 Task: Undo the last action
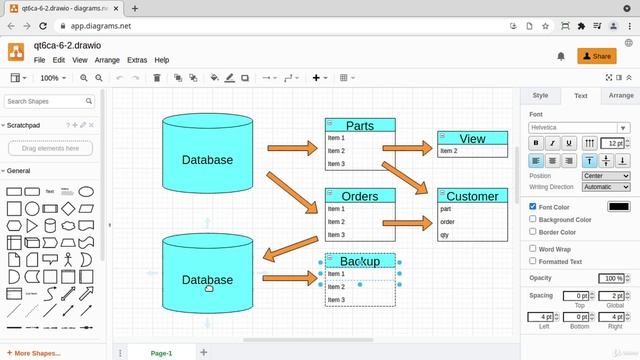[120, 78]
